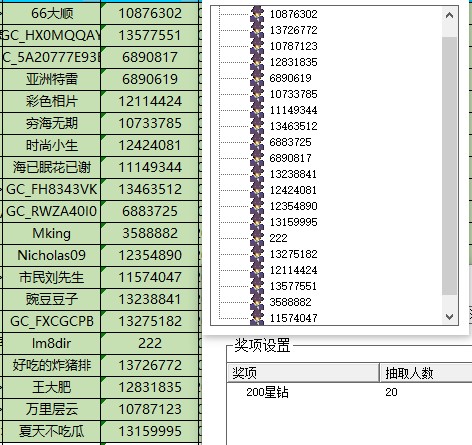Select spreadsheet ID cell 6890817
This screenshot has width=472, height=445.
click(x=150, y=57)
